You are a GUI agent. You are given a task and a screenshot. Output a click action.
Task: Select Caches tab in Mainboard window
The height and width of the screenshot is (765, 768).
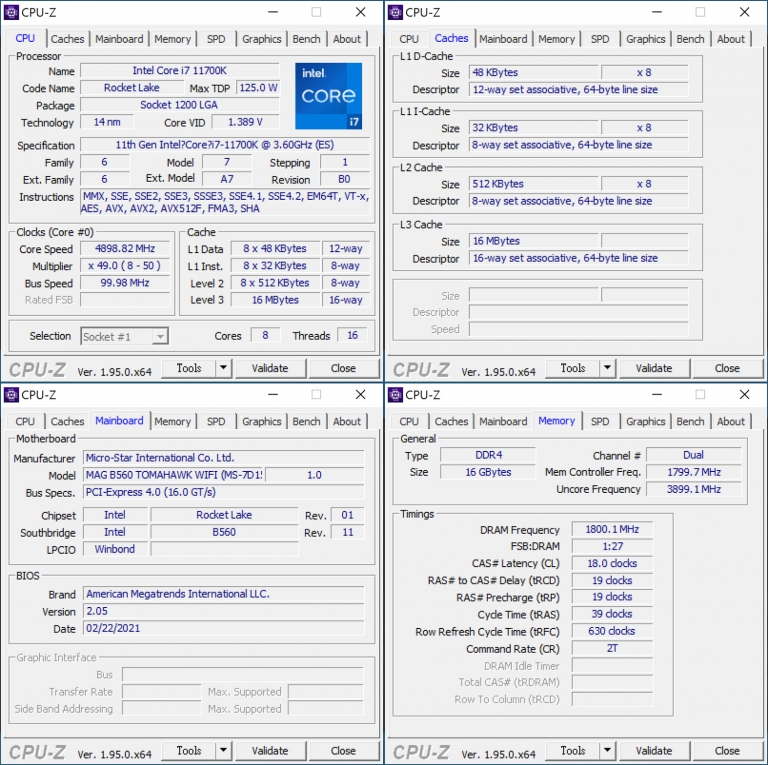(68, 422)
